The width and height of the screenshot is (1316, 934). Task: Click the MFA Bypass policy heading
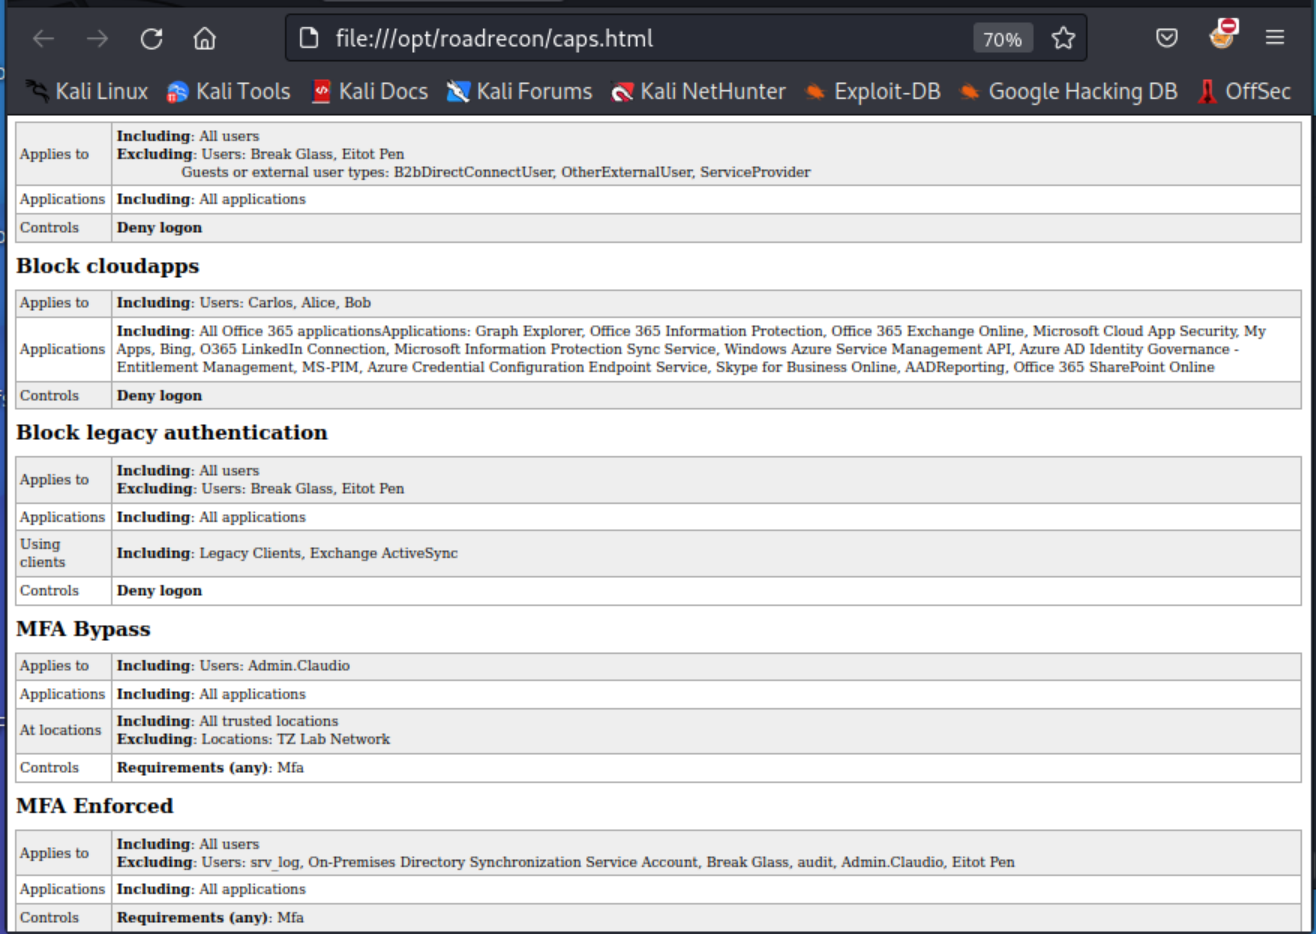pos(83,629)
